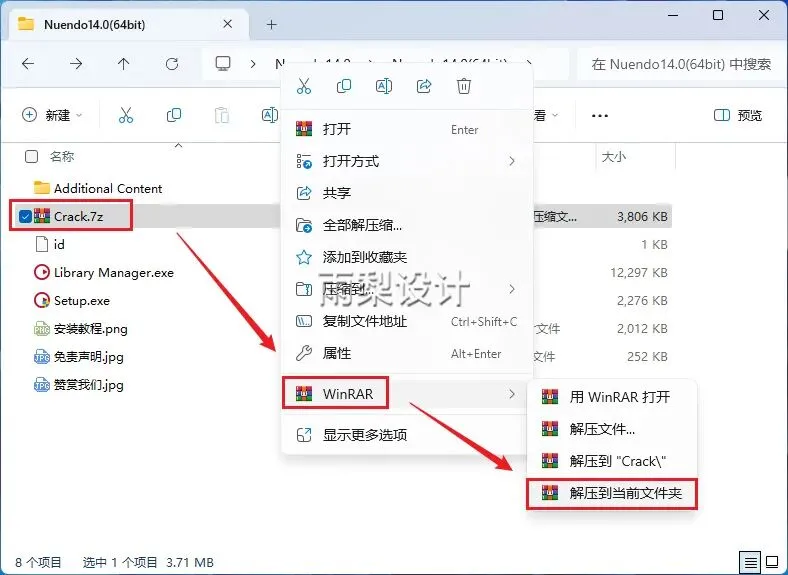Image resolution: width=788 pixels, height=575 pixels.
Task: Select 复制文件地址 menu entry
Action: [406, 322]
